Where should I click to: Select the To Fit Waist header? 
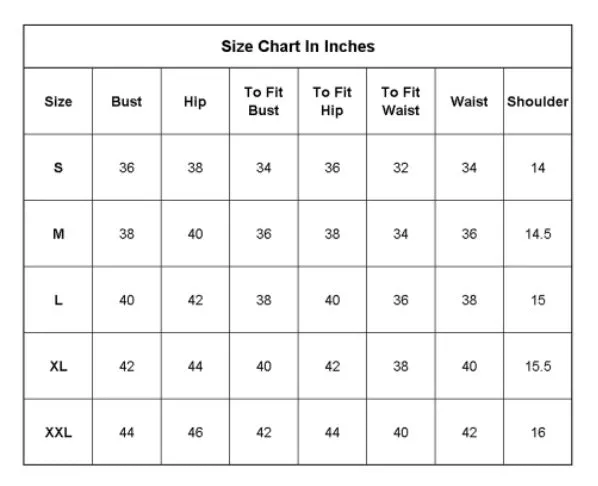(x=401, y=101)
